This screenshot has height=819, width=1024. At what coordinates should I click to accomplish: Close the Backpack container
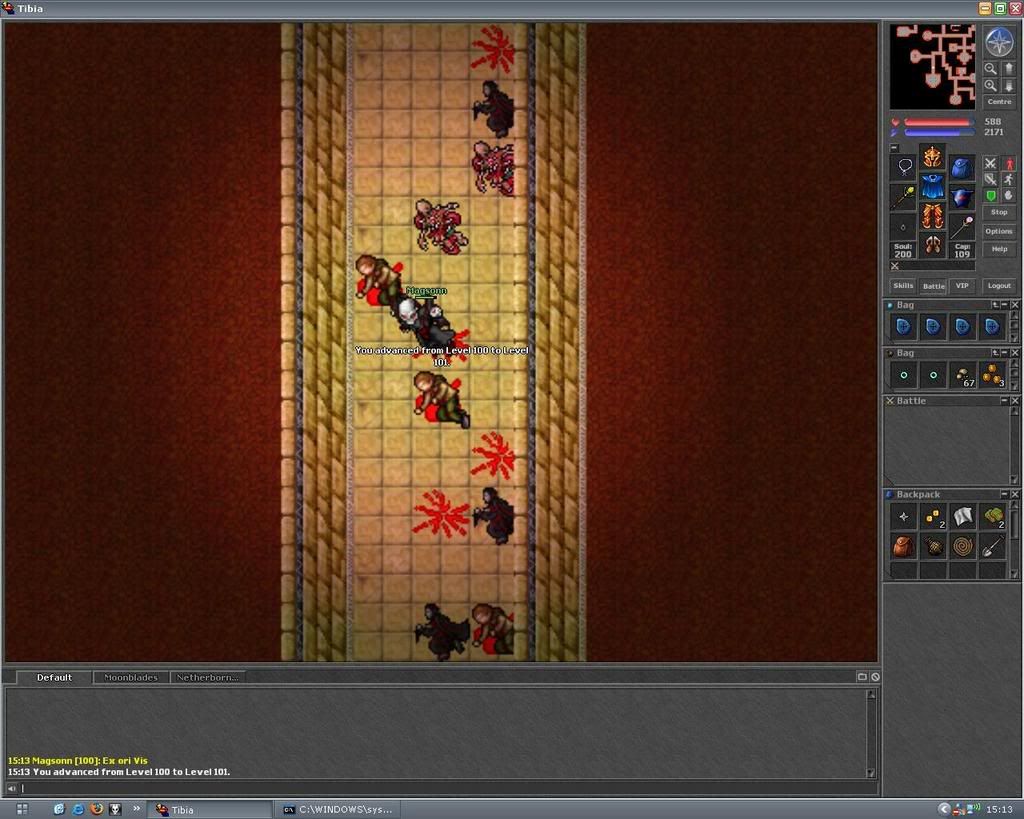[x=1015, y=494]
